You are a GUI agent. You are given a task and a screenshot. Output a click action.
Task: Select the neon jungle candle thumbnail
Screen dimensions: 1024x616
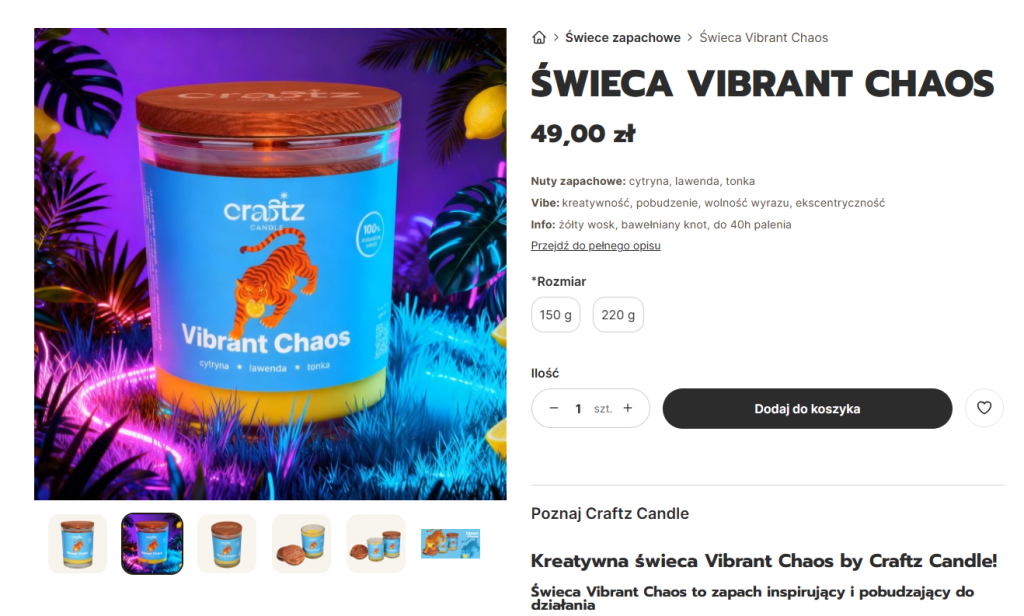[152, 543]
